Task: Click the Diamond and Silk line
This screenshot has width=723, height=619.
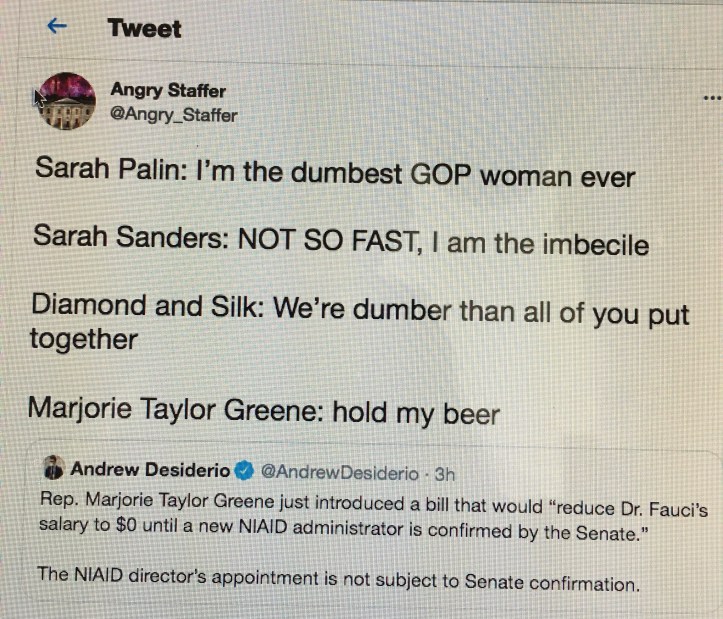Action: [x=358, y=310]
